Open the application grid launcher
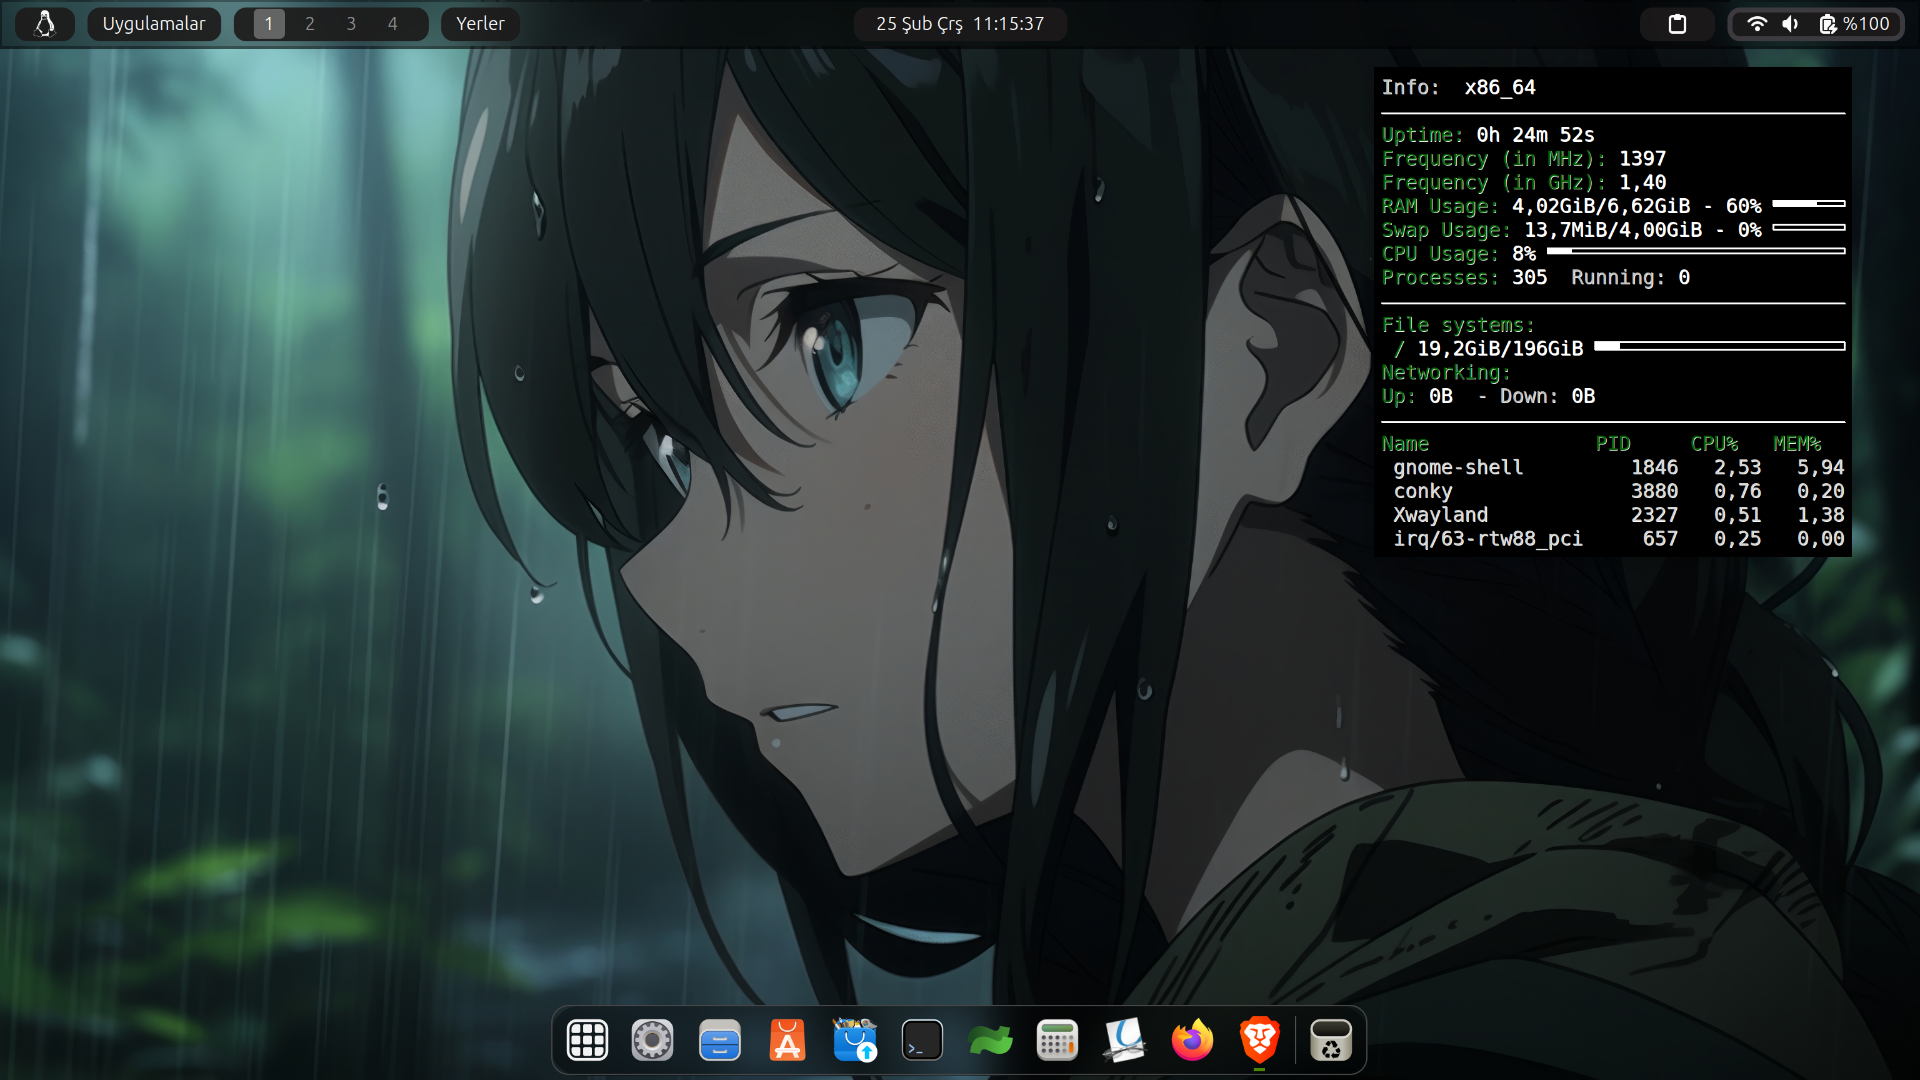 point(587,1040)
